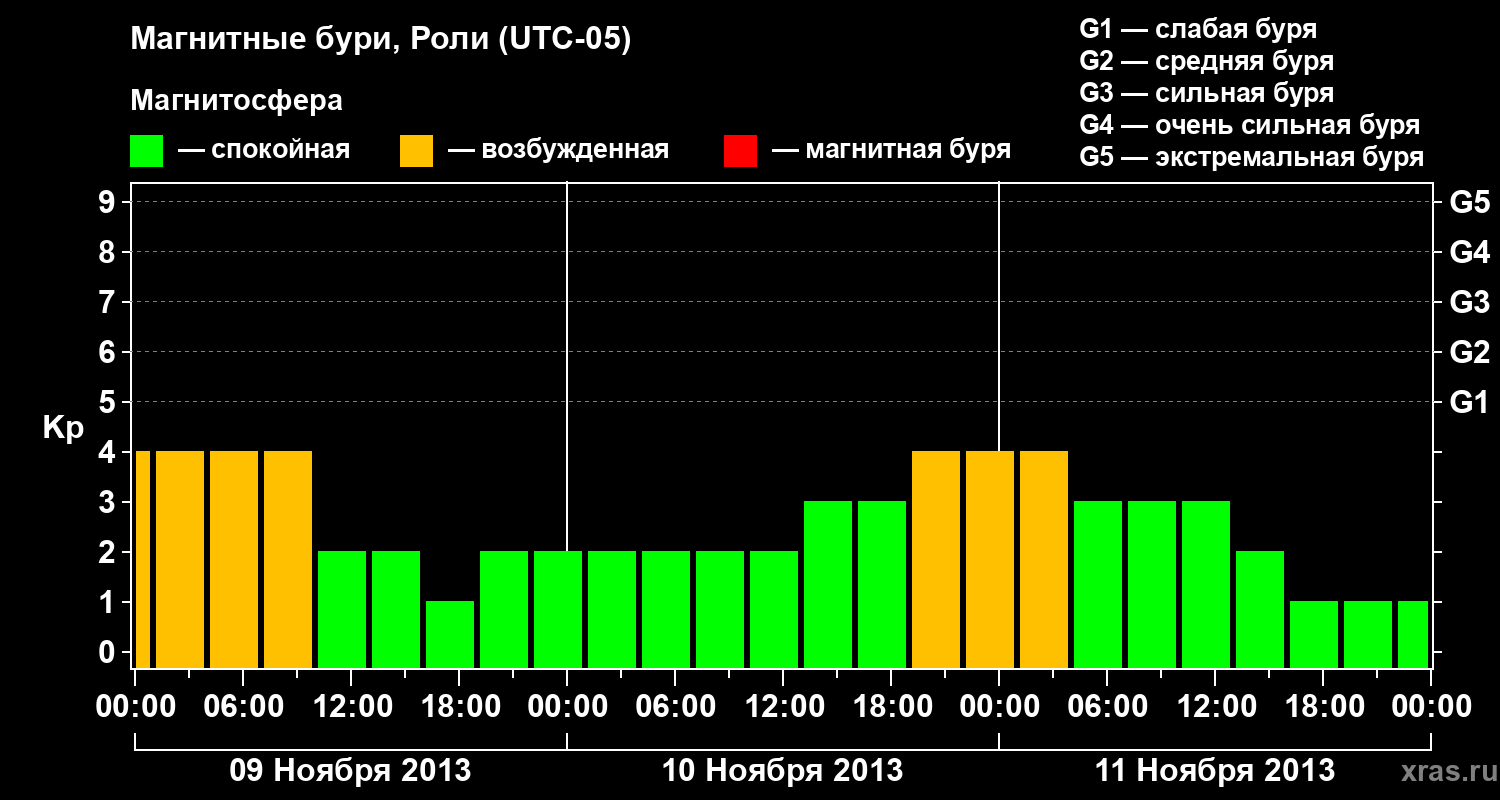Click 'G4 — очень сильная буря' legend line
The height and width of the screenshot is (800, 1500).
1249,125
